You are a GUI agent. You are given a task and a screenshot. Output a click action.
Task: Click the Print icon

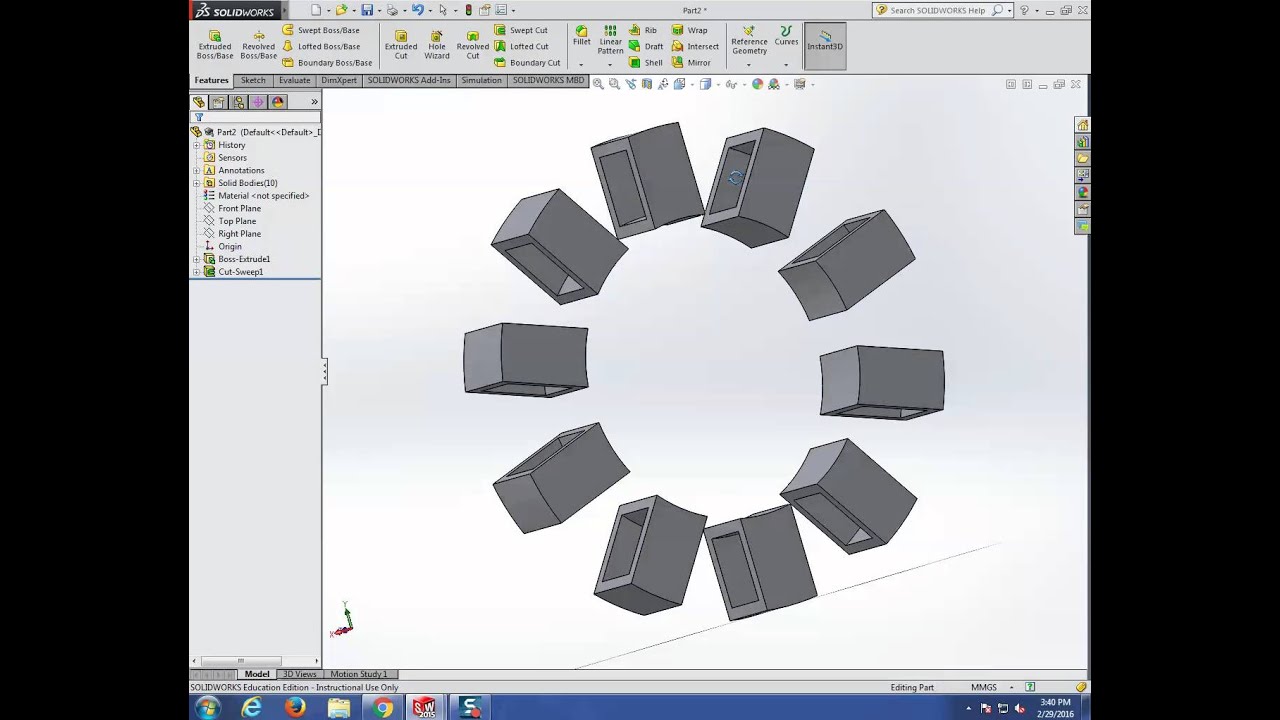[392, 10]
